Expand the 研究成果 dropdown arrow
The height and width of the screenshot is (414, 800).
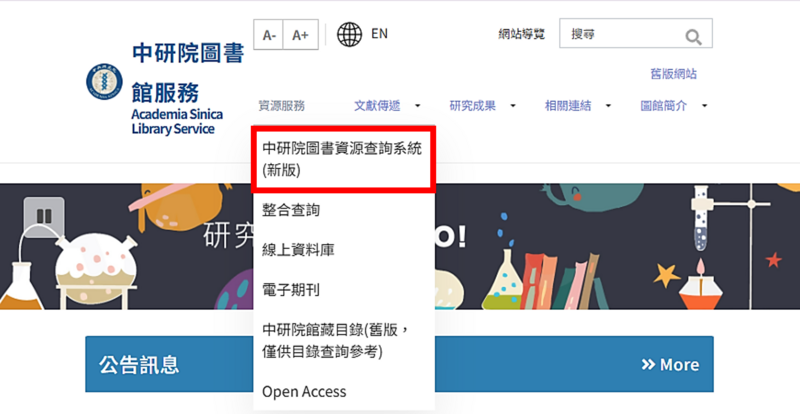[513, 106]
